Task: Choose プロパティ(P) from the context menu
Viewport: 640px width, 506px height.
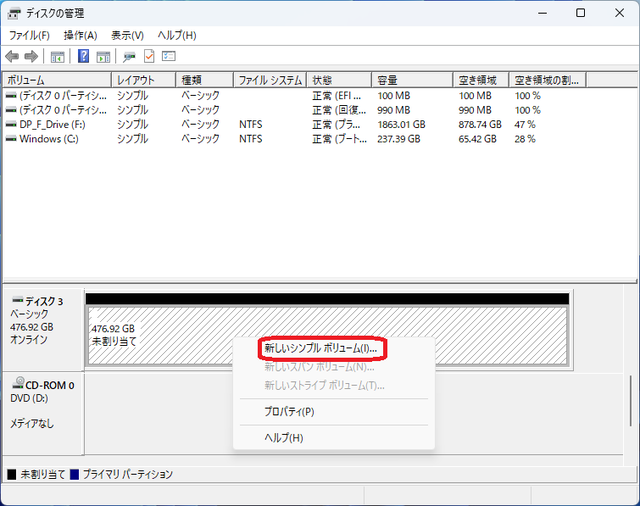Action: click(x=289, y=411)
